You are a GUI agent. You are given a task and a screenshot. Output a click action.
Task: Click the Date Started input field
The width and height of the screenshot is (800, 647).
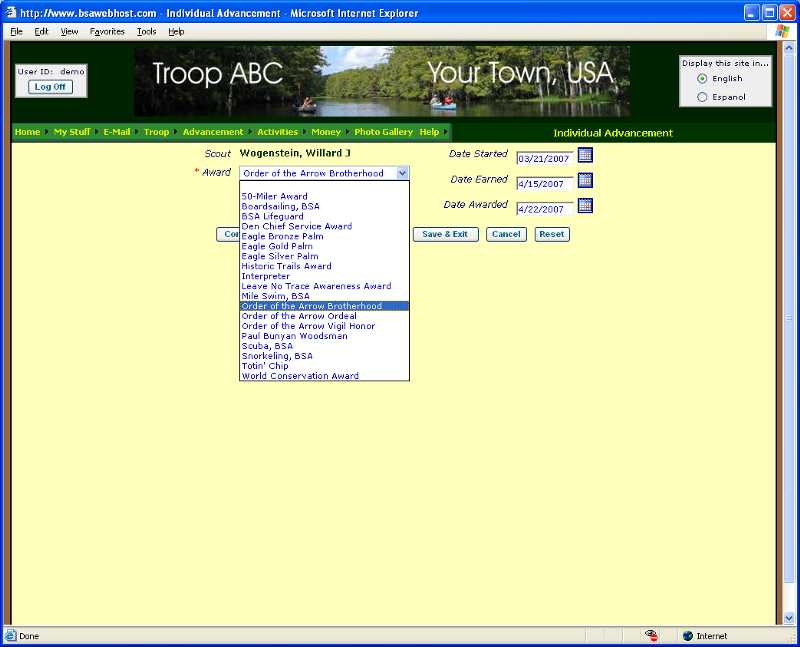point(545,159)
